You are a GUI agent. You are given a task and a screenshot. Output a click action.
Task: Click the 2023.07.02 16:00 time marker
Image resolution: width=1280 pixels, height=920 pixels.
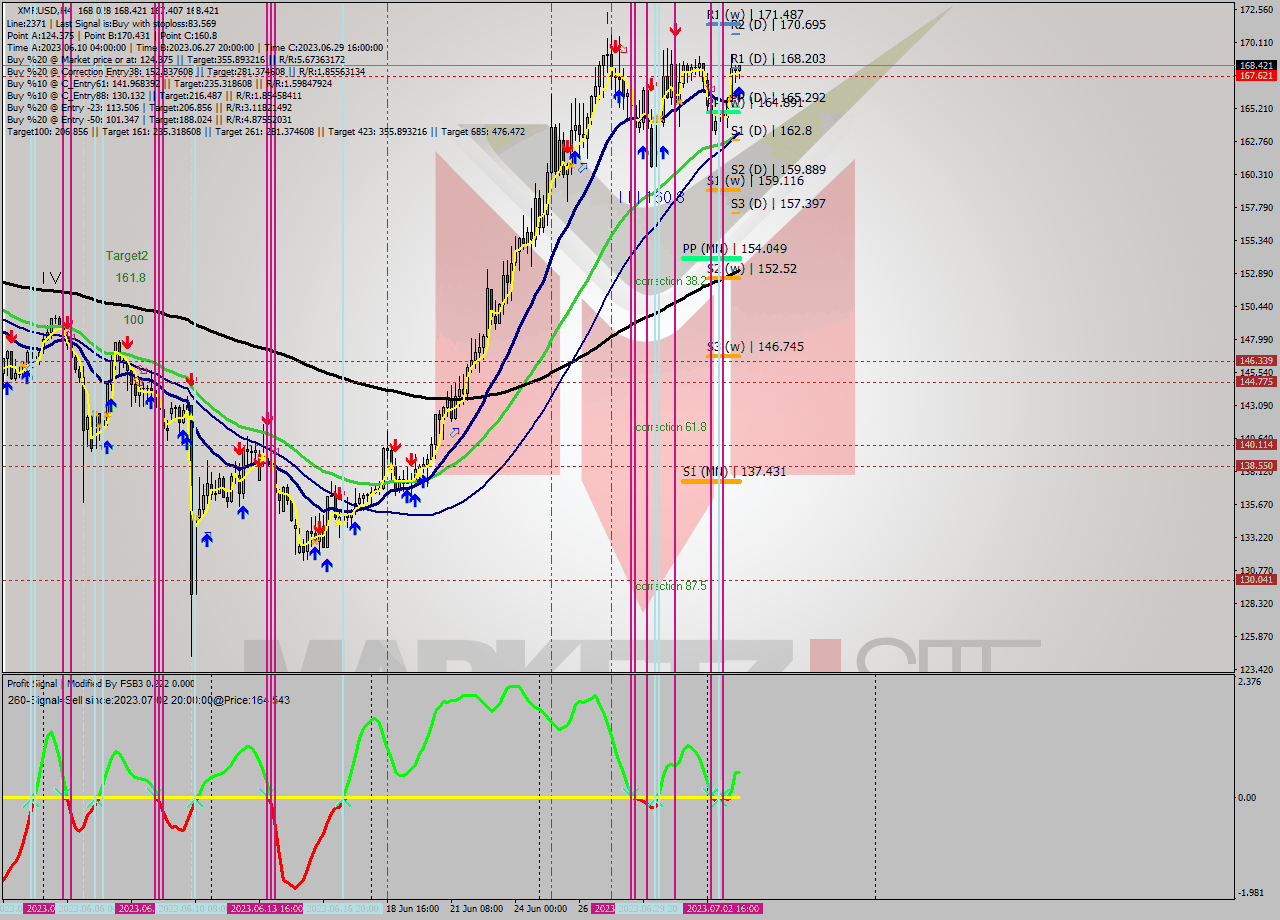722,909
